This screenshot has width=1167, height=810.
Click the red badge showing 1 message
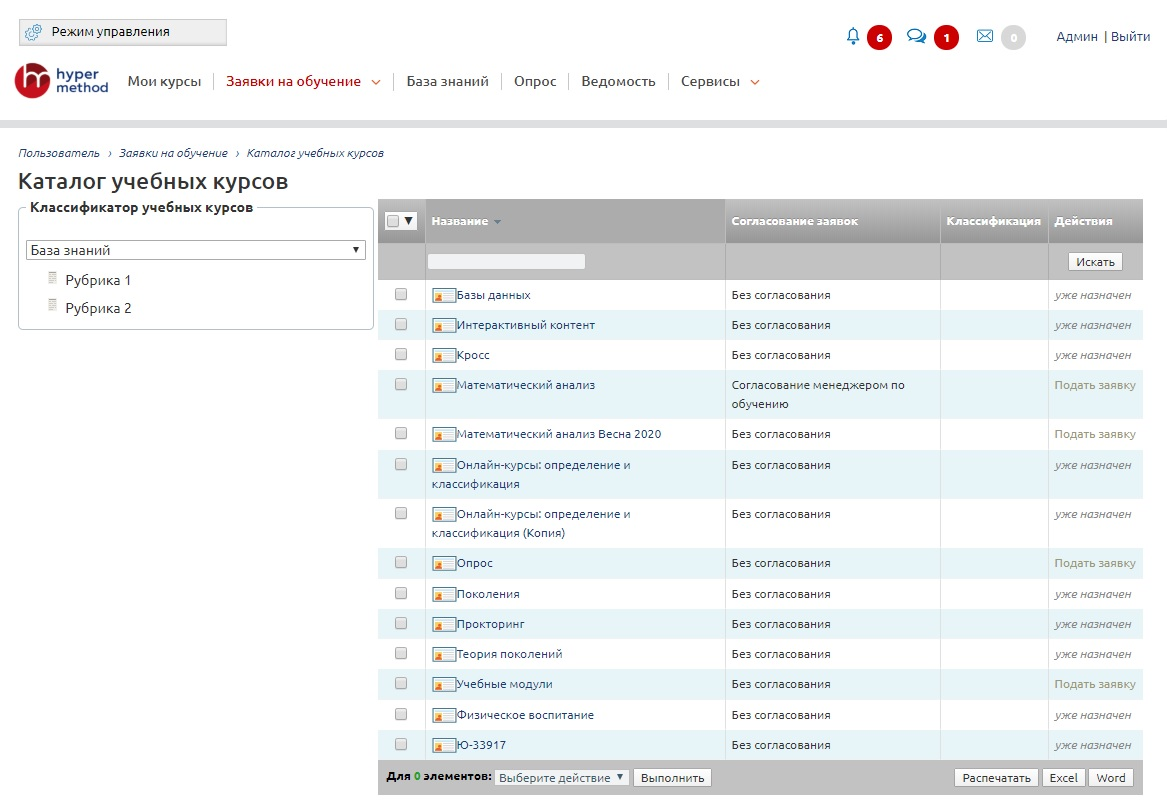pos(946,37)
